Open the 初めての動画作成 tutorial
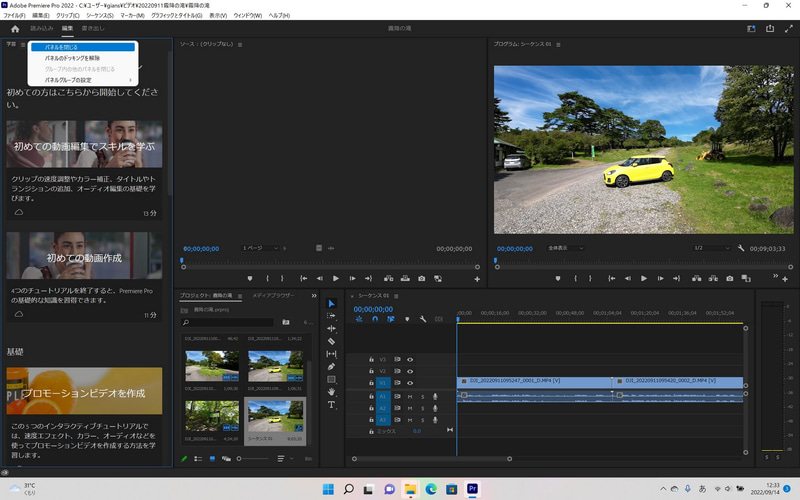800x500 pixels. coord(84,258)
